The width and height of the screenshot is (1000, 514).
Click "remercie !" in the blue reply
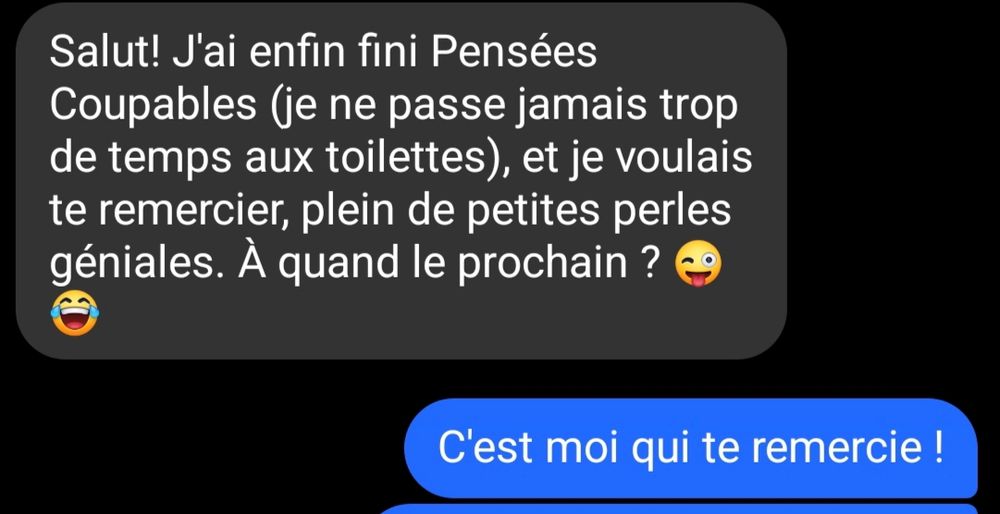[x=848, y=448]
